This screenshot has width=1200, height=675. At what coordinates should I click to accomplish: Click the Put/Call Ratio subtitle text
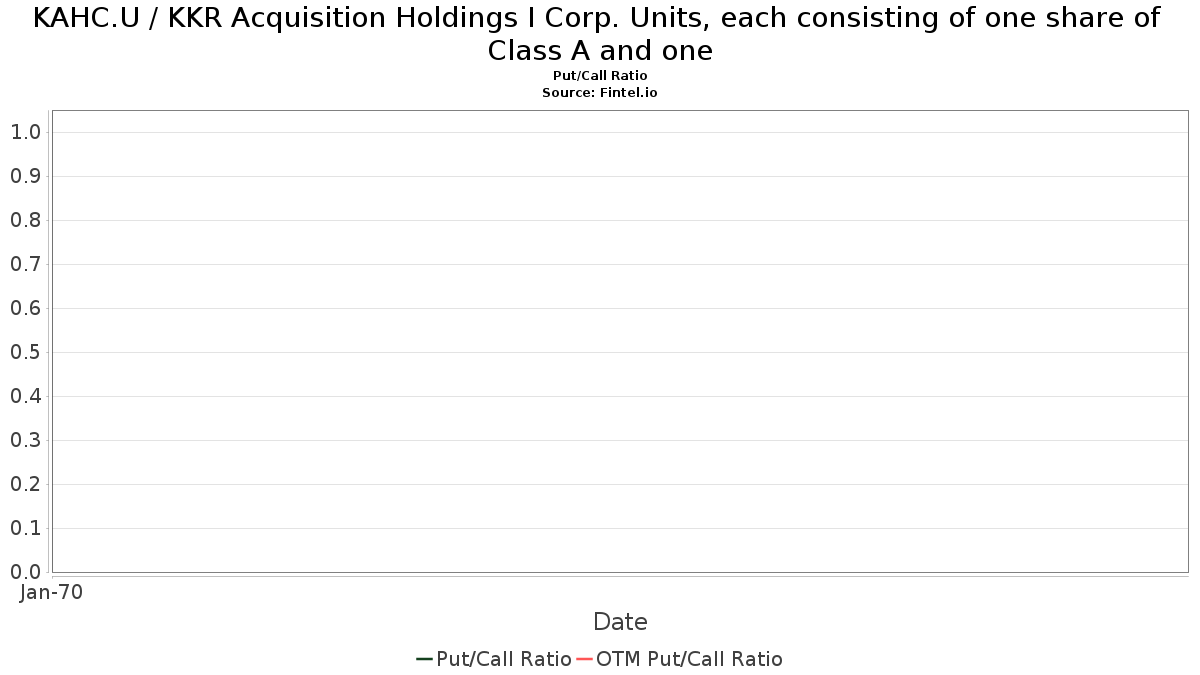click(600, 76)
